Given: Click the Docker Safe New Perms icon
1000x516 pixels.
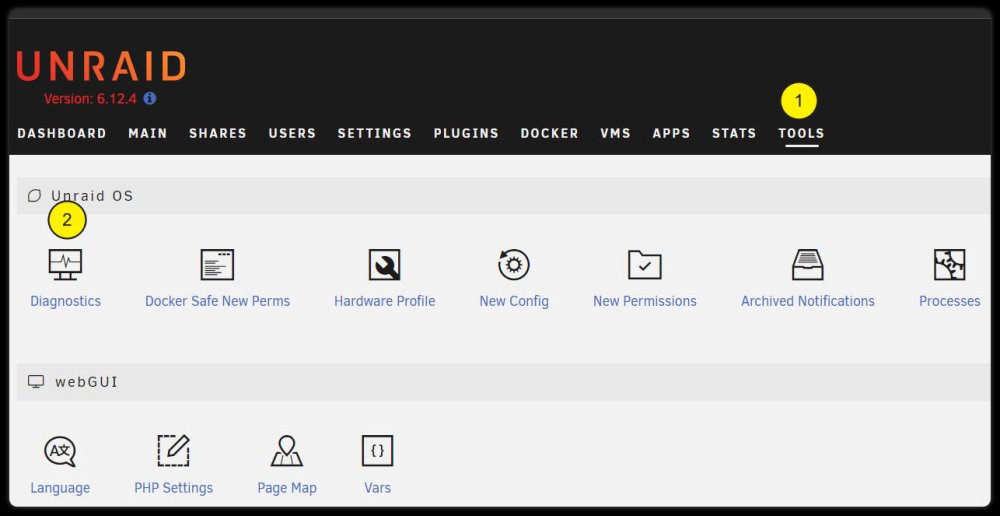Looking at the screenshot, I should pyautogui.click(x=217, y=265).
